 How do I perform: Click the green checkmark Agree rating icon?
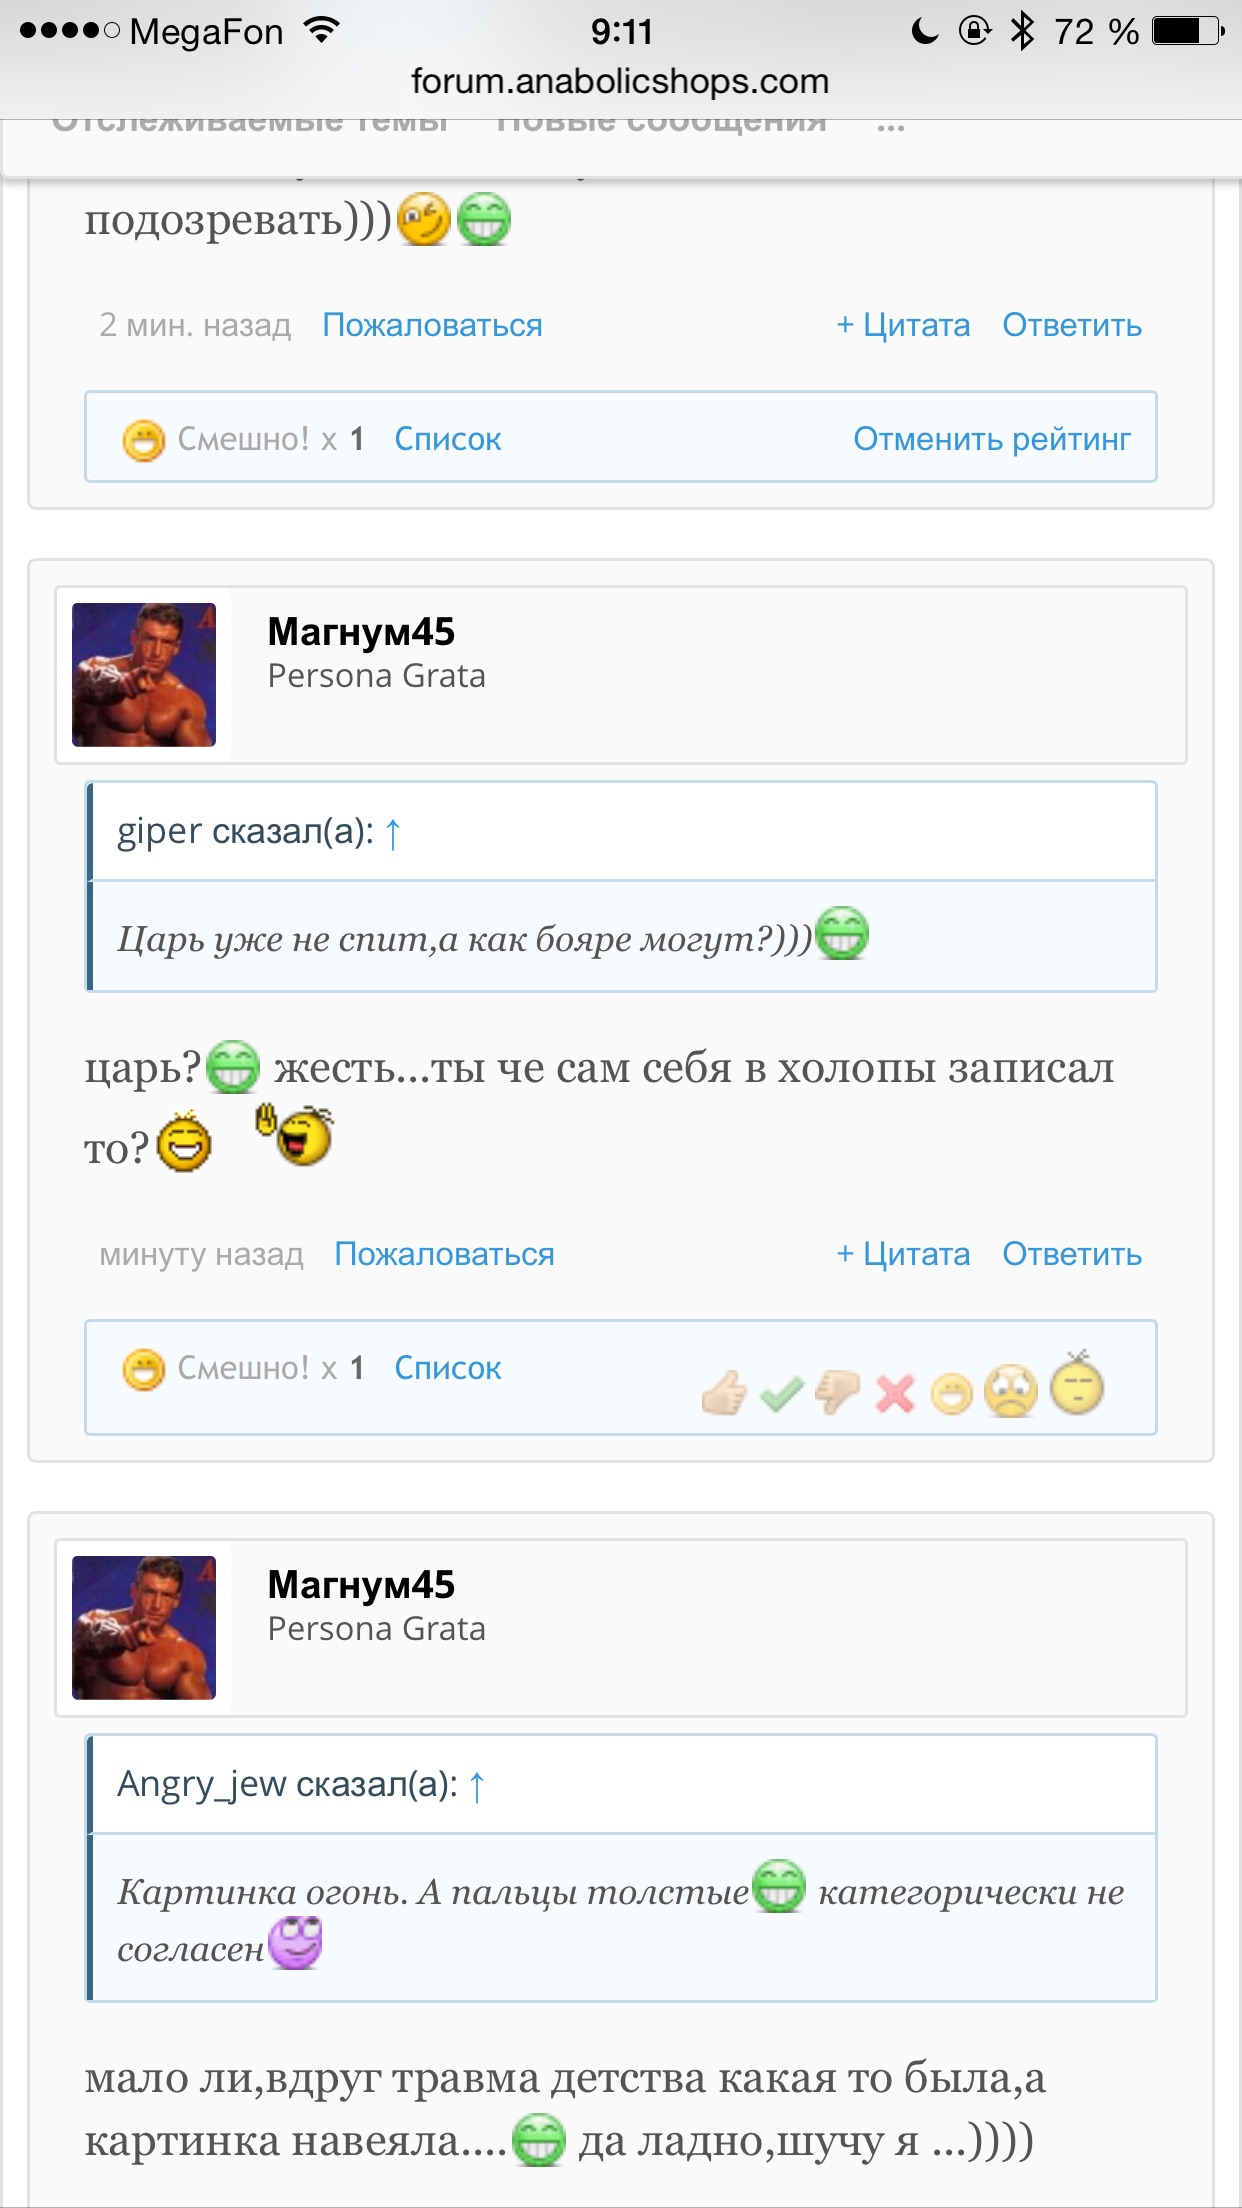(x=782, y=1393)
